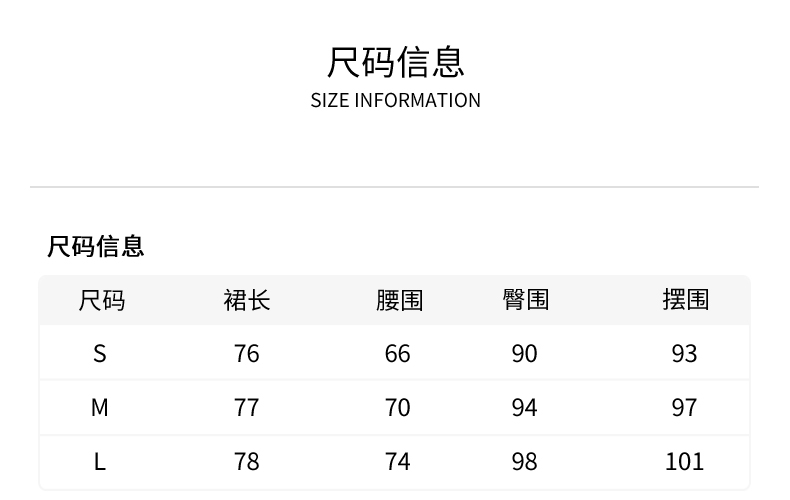Select the 尺码 column header
This screenshot has height=500, width=790.
point(101,300)
